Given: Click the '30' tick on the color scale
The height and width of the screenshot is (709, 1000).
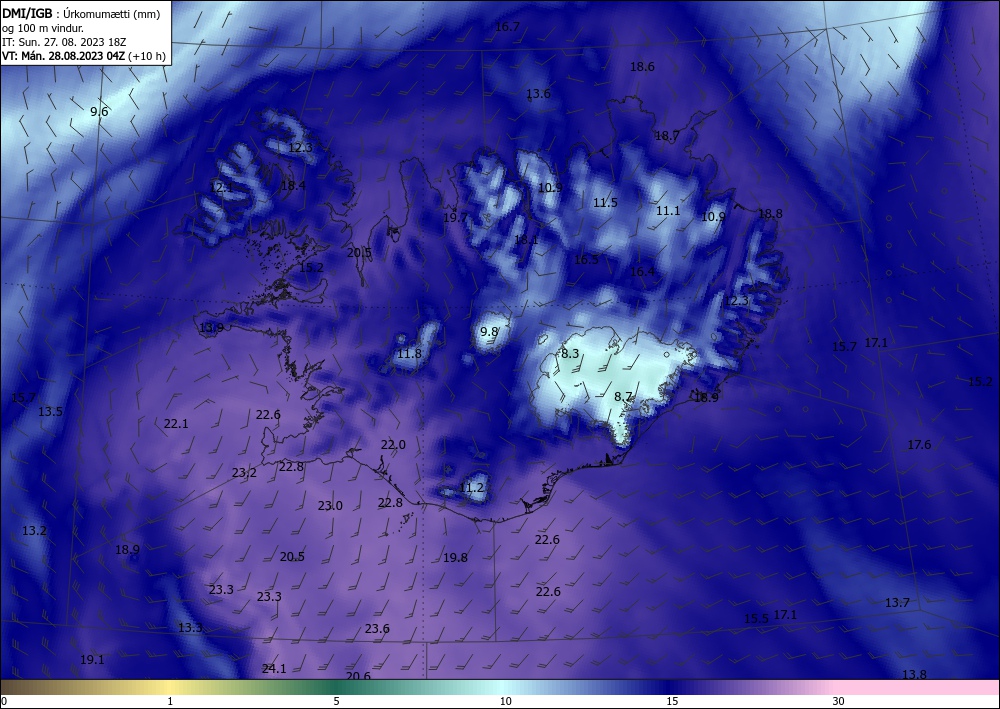Looking at the screenshot, I should (x=839, y=701).
